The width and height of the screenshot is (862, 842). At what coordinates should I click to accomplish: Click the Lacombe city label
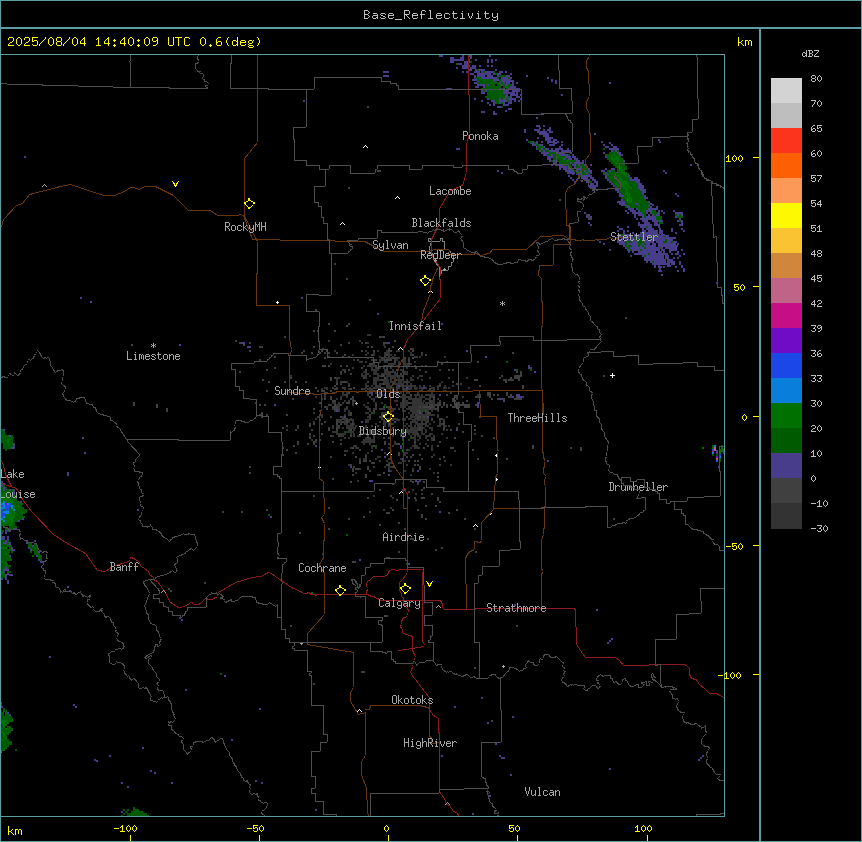tap(450, 191)
